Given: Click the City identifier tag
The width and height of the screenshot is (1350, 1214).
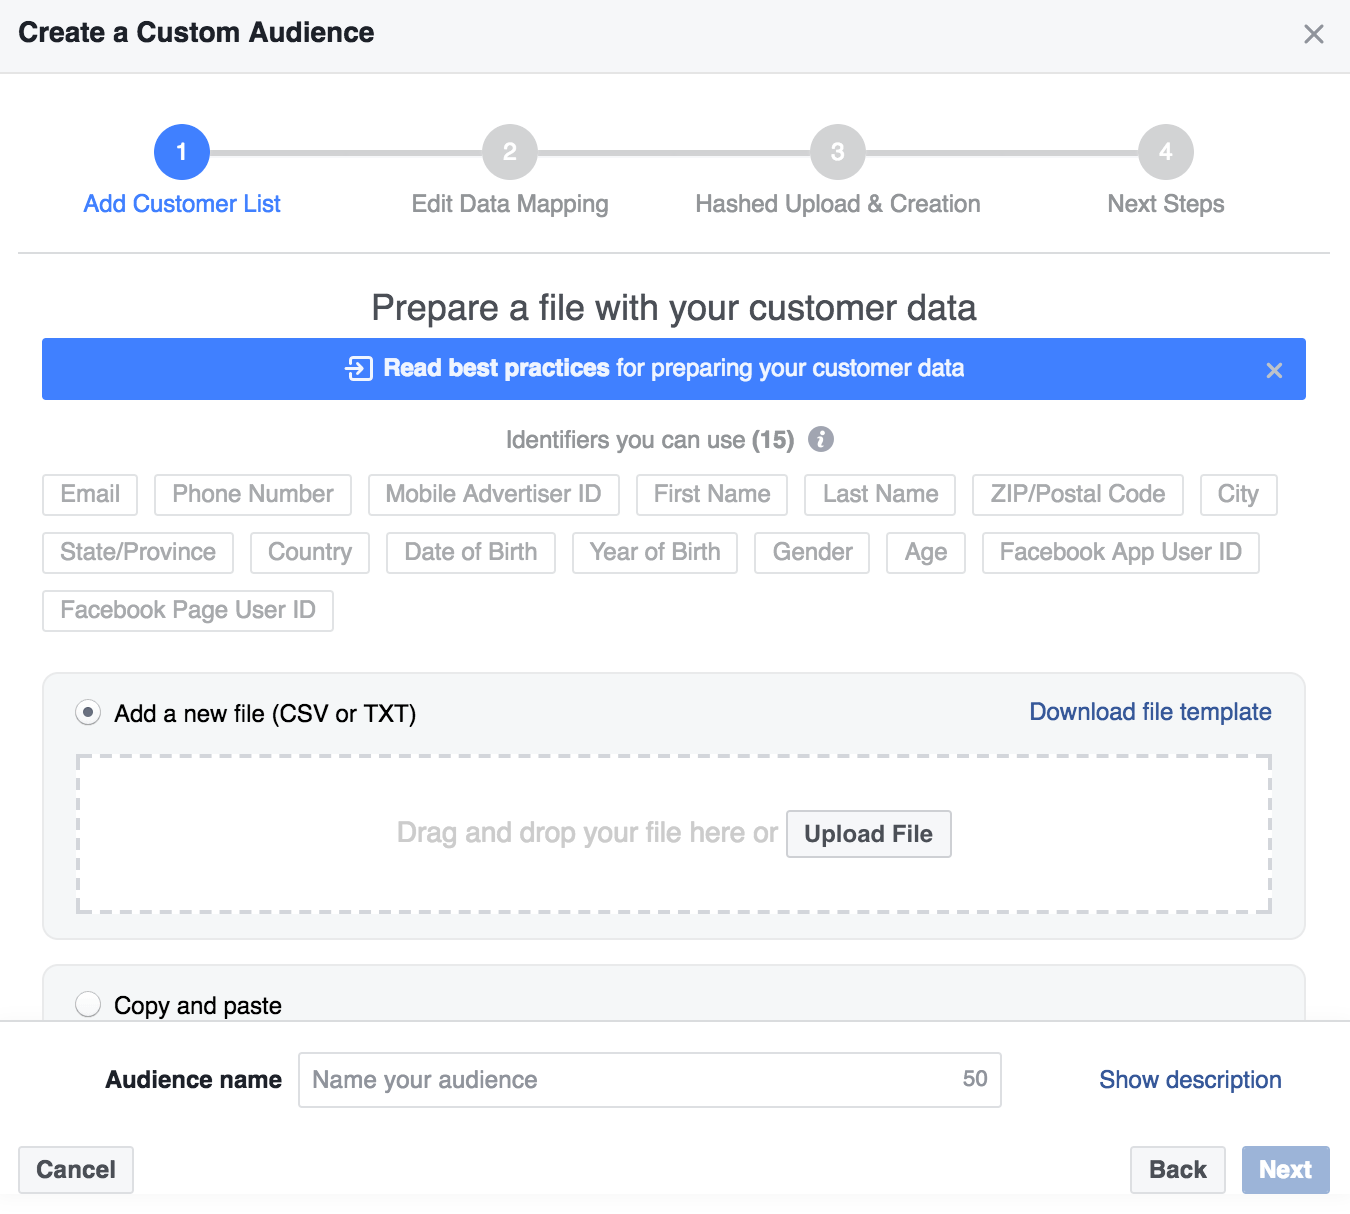Looking at the screenshot, I should 1238,495.
